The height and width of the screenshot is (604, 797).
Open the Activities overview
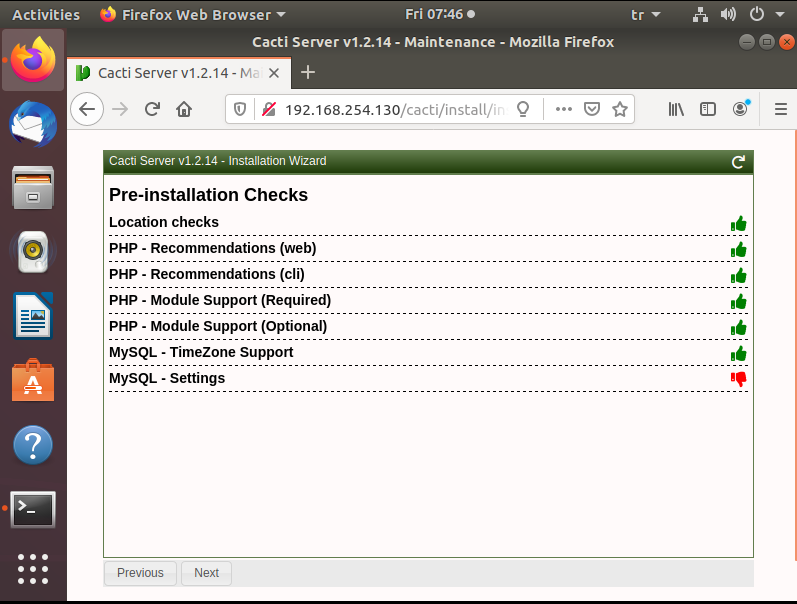point(46,14)
